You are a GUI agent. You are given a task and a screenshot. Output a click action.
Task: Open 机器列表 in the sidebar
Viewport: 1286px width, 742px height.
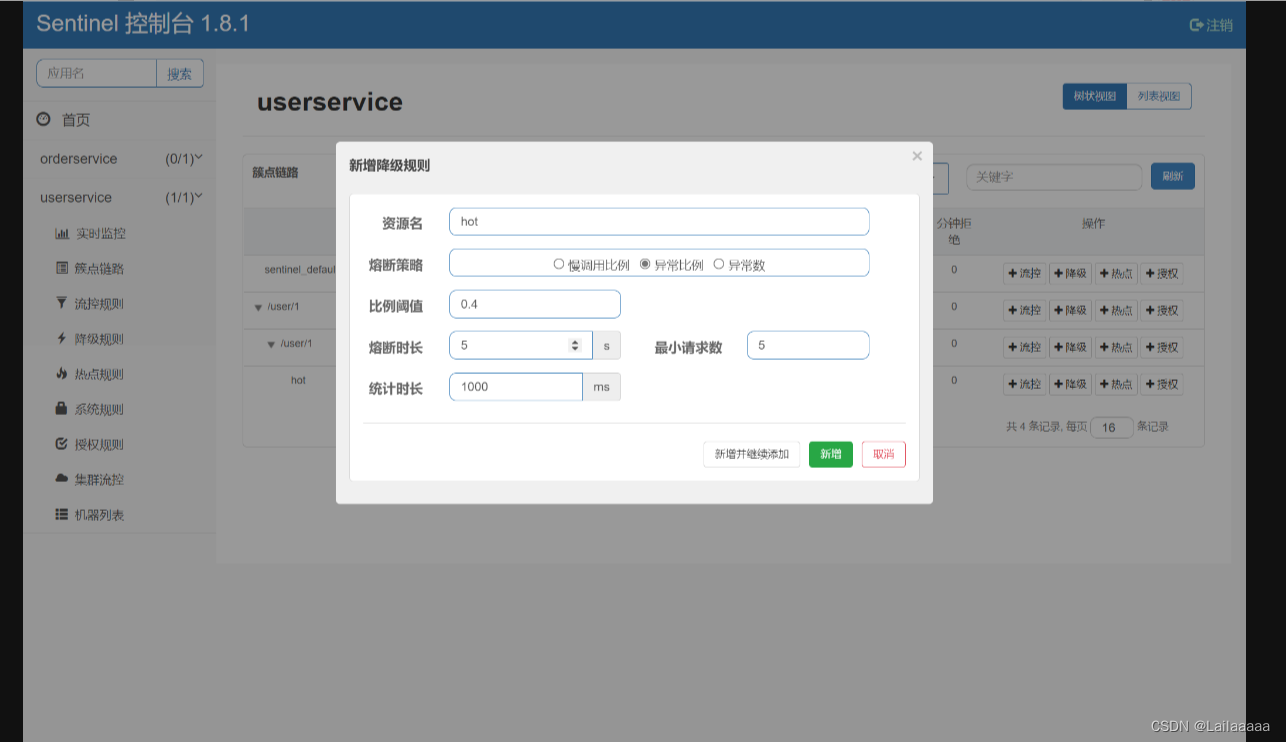(90, 515)
